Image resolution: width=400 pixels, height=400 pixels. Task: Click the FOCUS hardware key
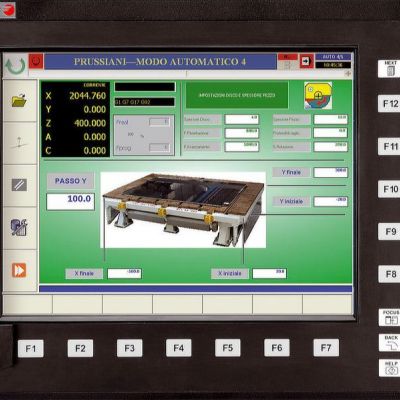(x=390, y=318)
